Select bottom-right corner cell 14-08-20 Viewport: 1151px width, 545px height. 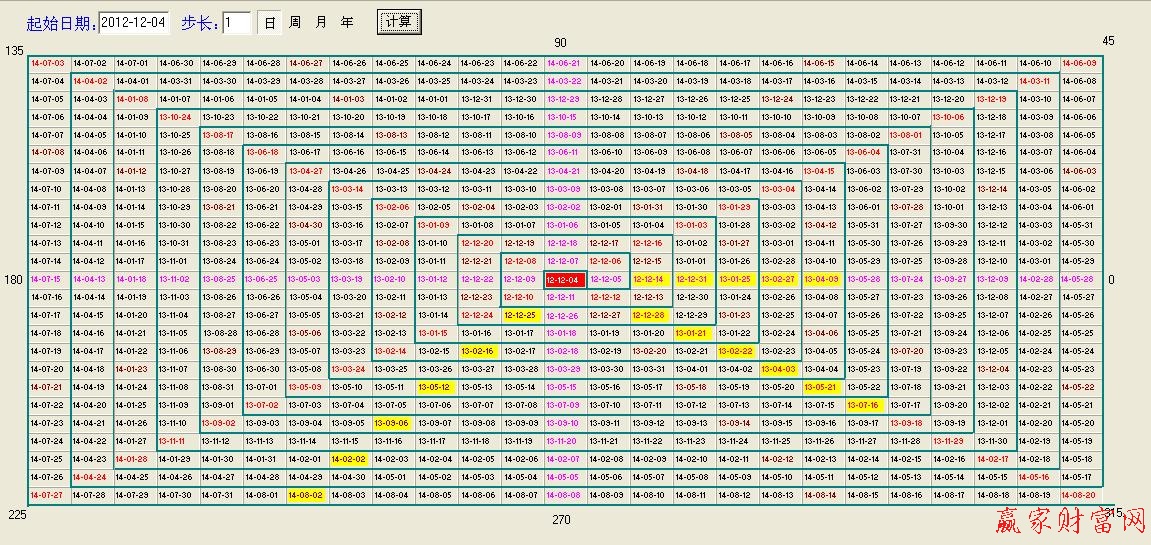point(1078,496)
